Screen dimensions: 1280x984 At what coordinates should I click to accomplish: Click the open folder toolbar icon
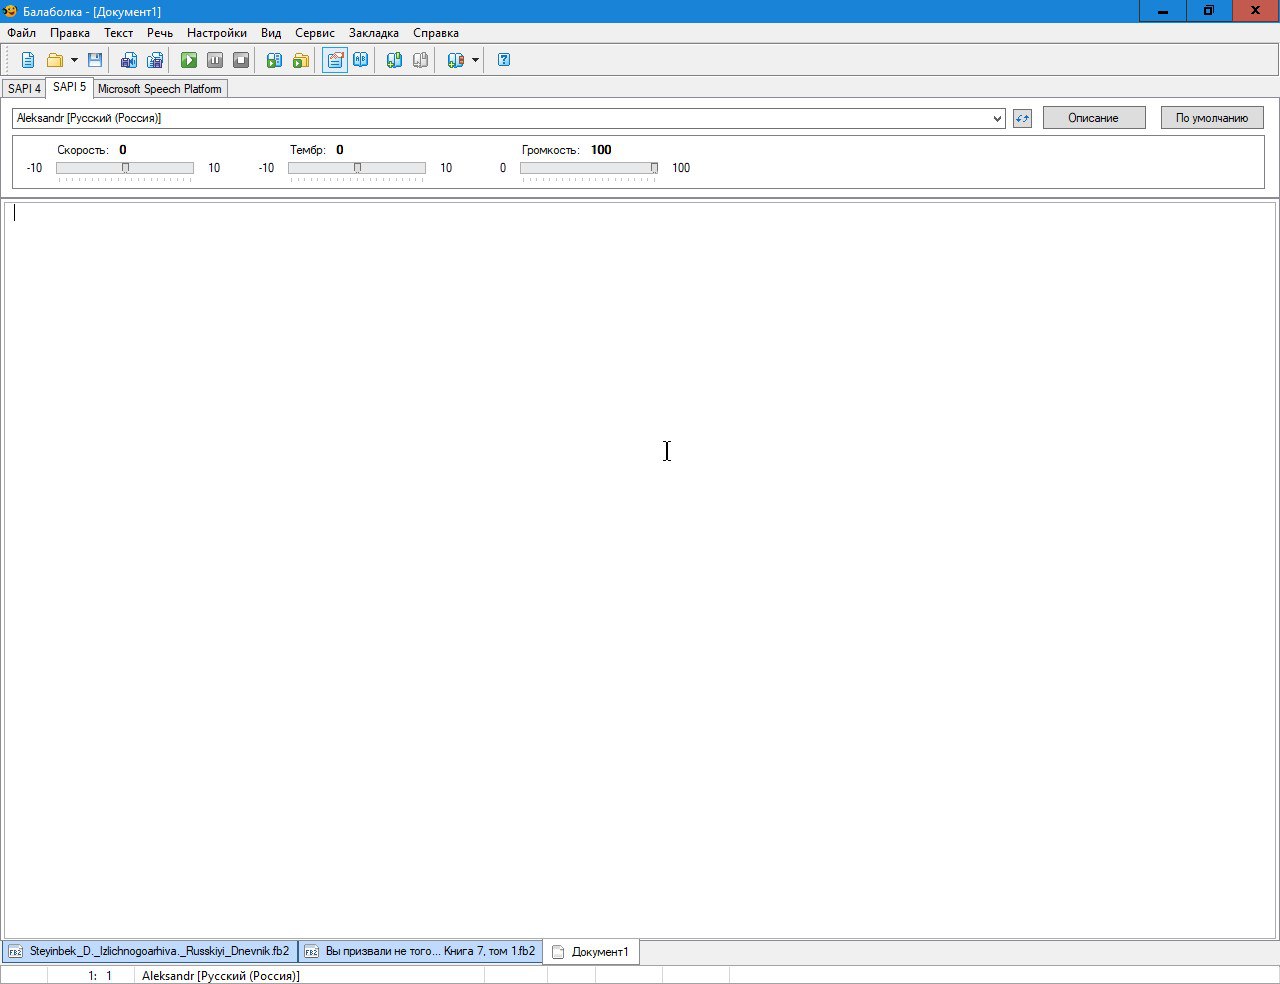55,60
